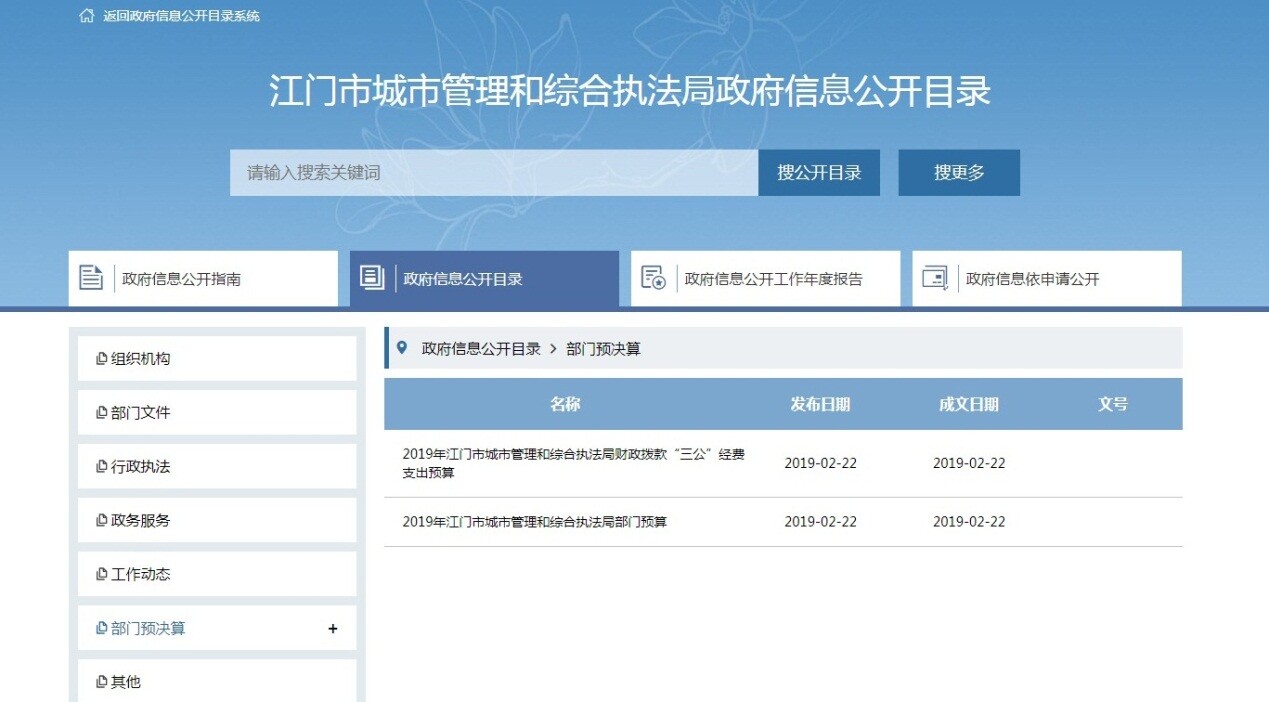Open the 2019年江门市城市管理和综合执法局部门预算 link
Image resolution: width=1269 pixels, height=702 pixels.
click(x=545, y=521)
